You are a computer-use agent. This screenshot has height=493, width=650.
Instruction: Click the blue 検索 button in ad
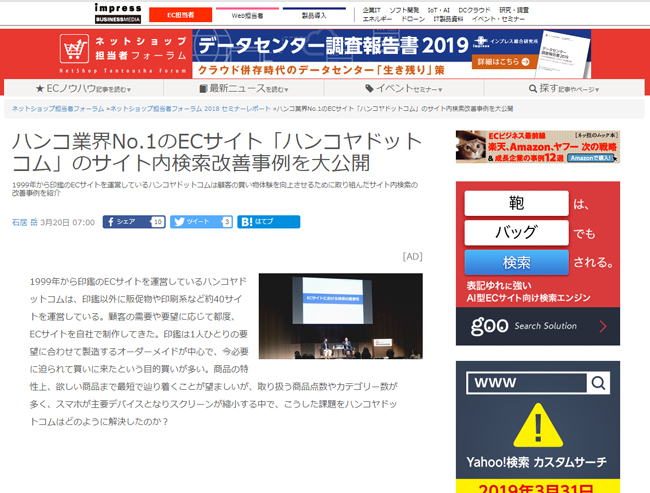[x=516, y=262]
